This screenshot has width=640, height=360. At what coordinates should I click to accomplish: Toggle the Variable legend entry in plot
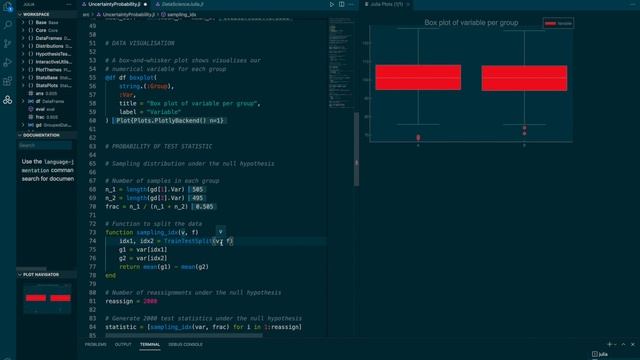point(558,23)
